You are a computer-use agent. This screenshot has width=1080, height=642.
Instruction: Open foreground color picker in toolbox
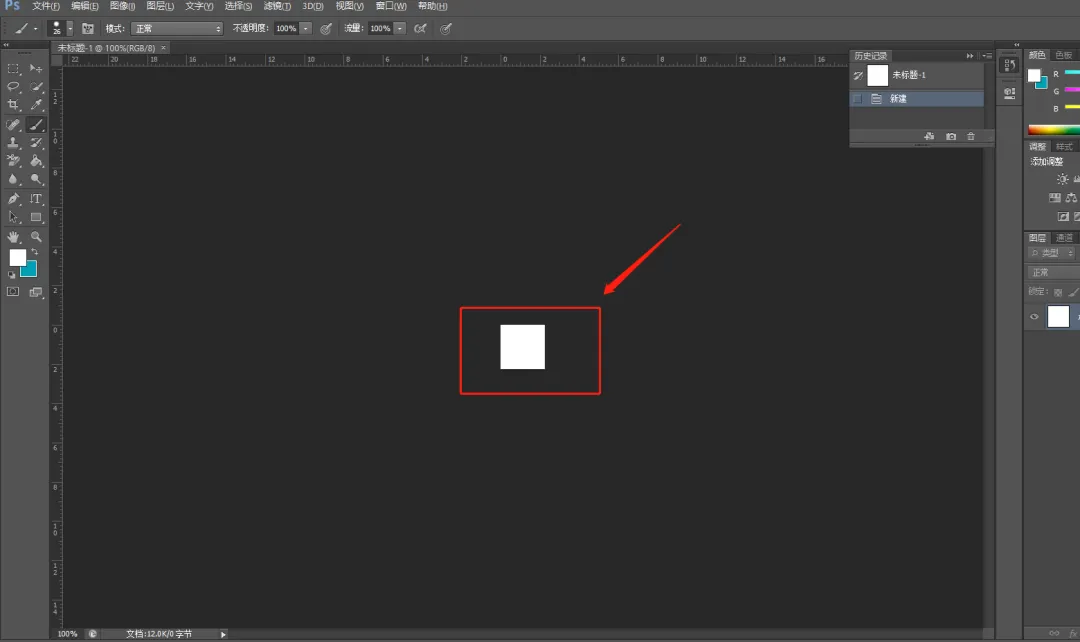point(17,258)
